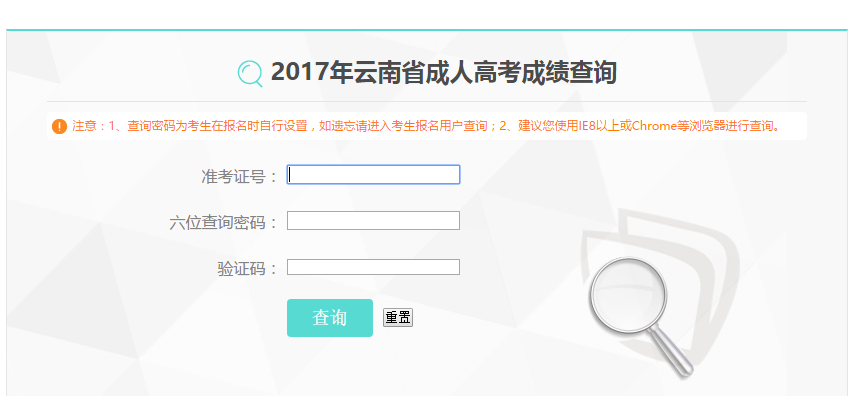Click the 验证码 field label
The width and height of the screenshot is (854, 396).
pyautogui.click(x=248, y=269)
